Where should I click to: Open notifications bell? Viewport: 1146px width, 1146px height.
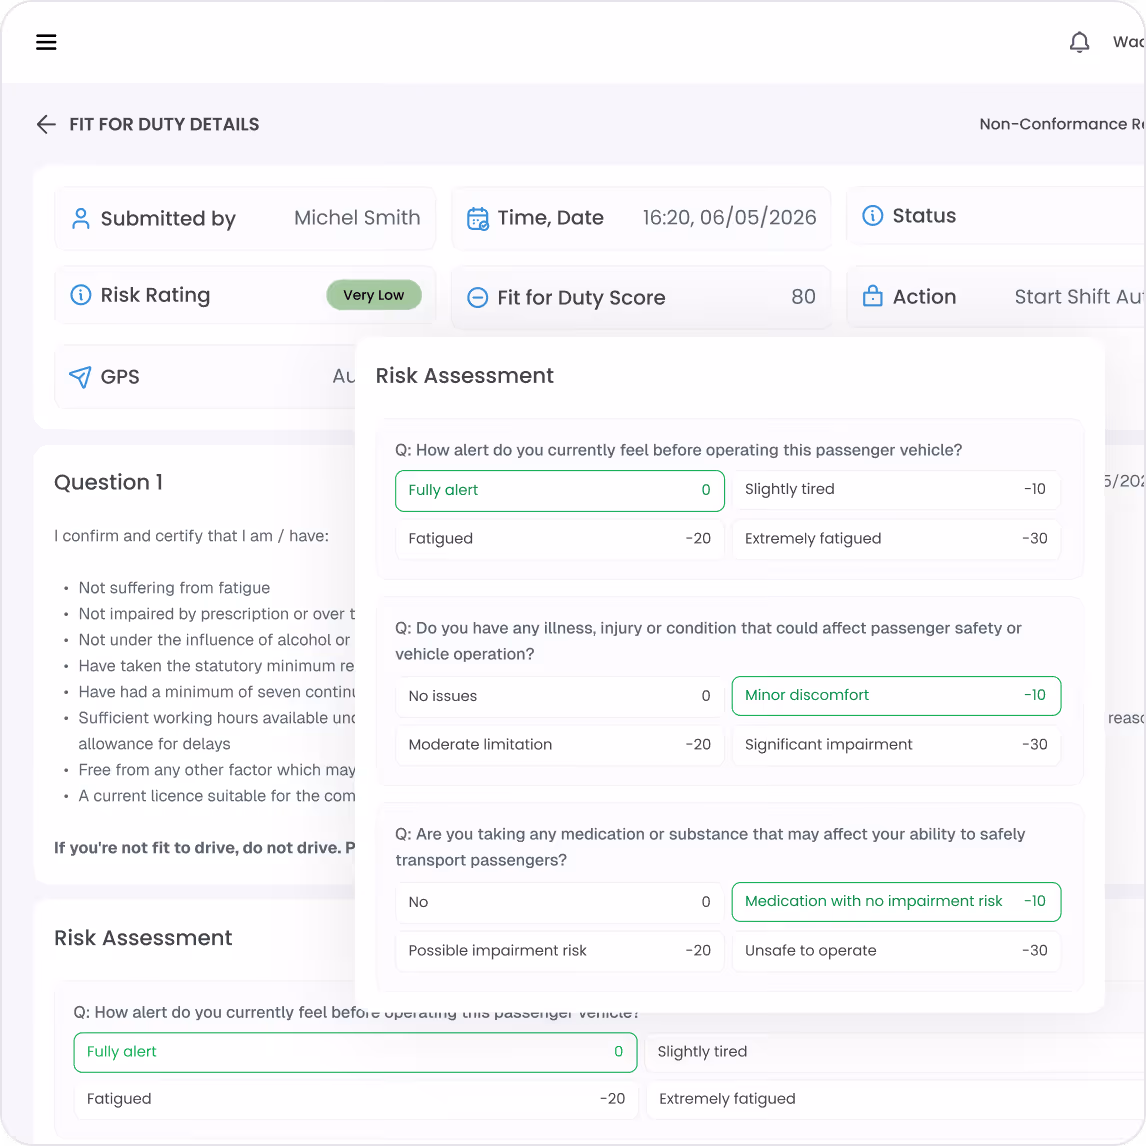[1079, 42]
